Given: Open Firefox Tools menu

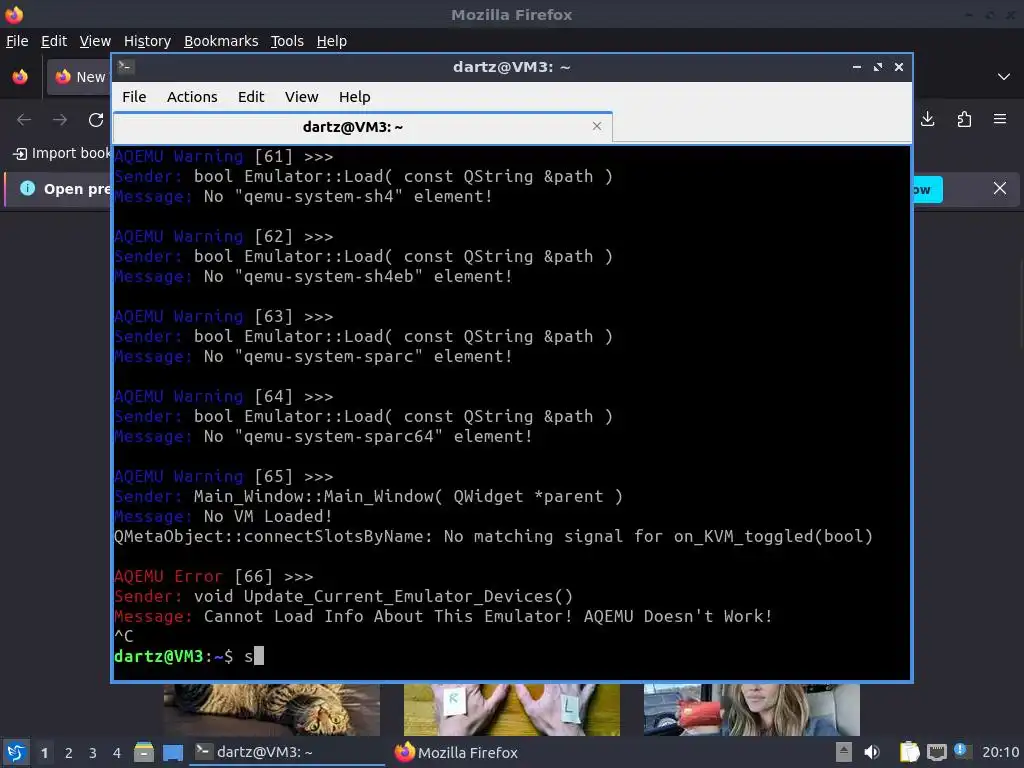Looking at the screenshot, I should tap(287, 41).
